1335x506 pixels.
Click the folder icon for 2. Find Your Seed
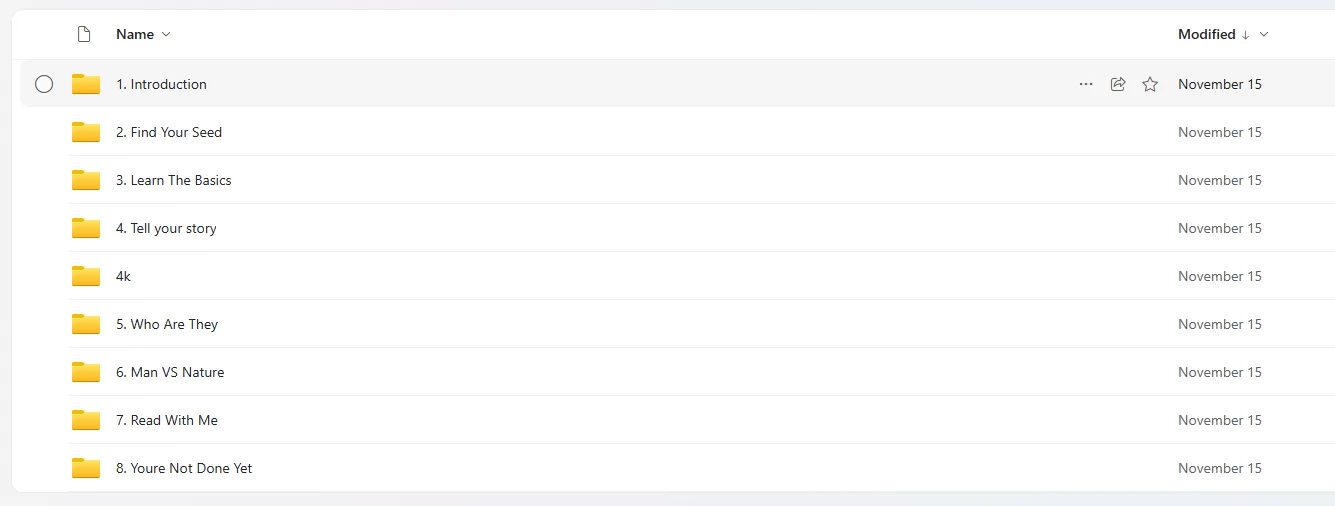tap(86, 132)
